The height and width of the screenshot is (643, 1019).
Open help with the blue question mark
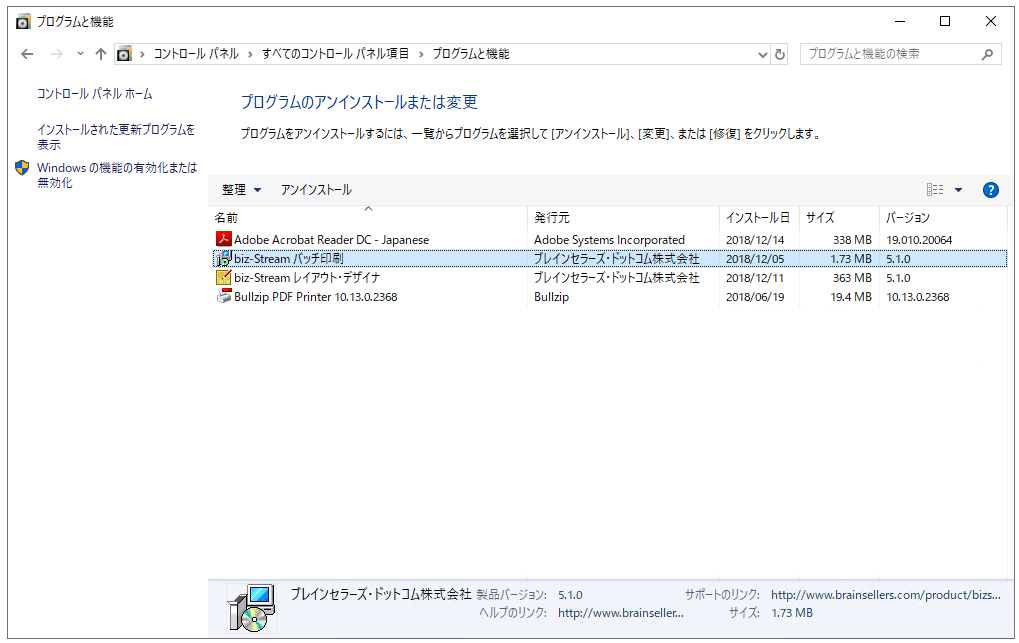coord(990,190)
